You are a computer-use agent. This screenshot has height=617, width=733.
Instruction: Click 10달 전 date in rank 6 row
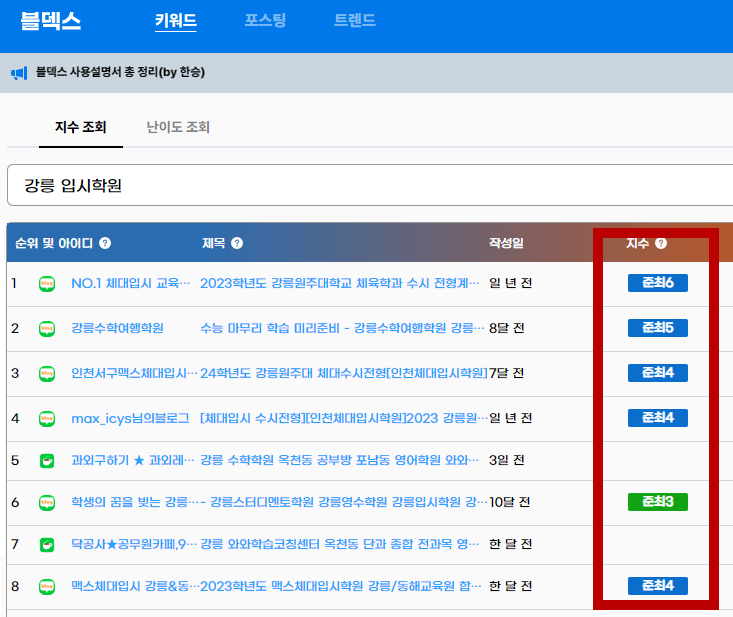click(510, 502)
